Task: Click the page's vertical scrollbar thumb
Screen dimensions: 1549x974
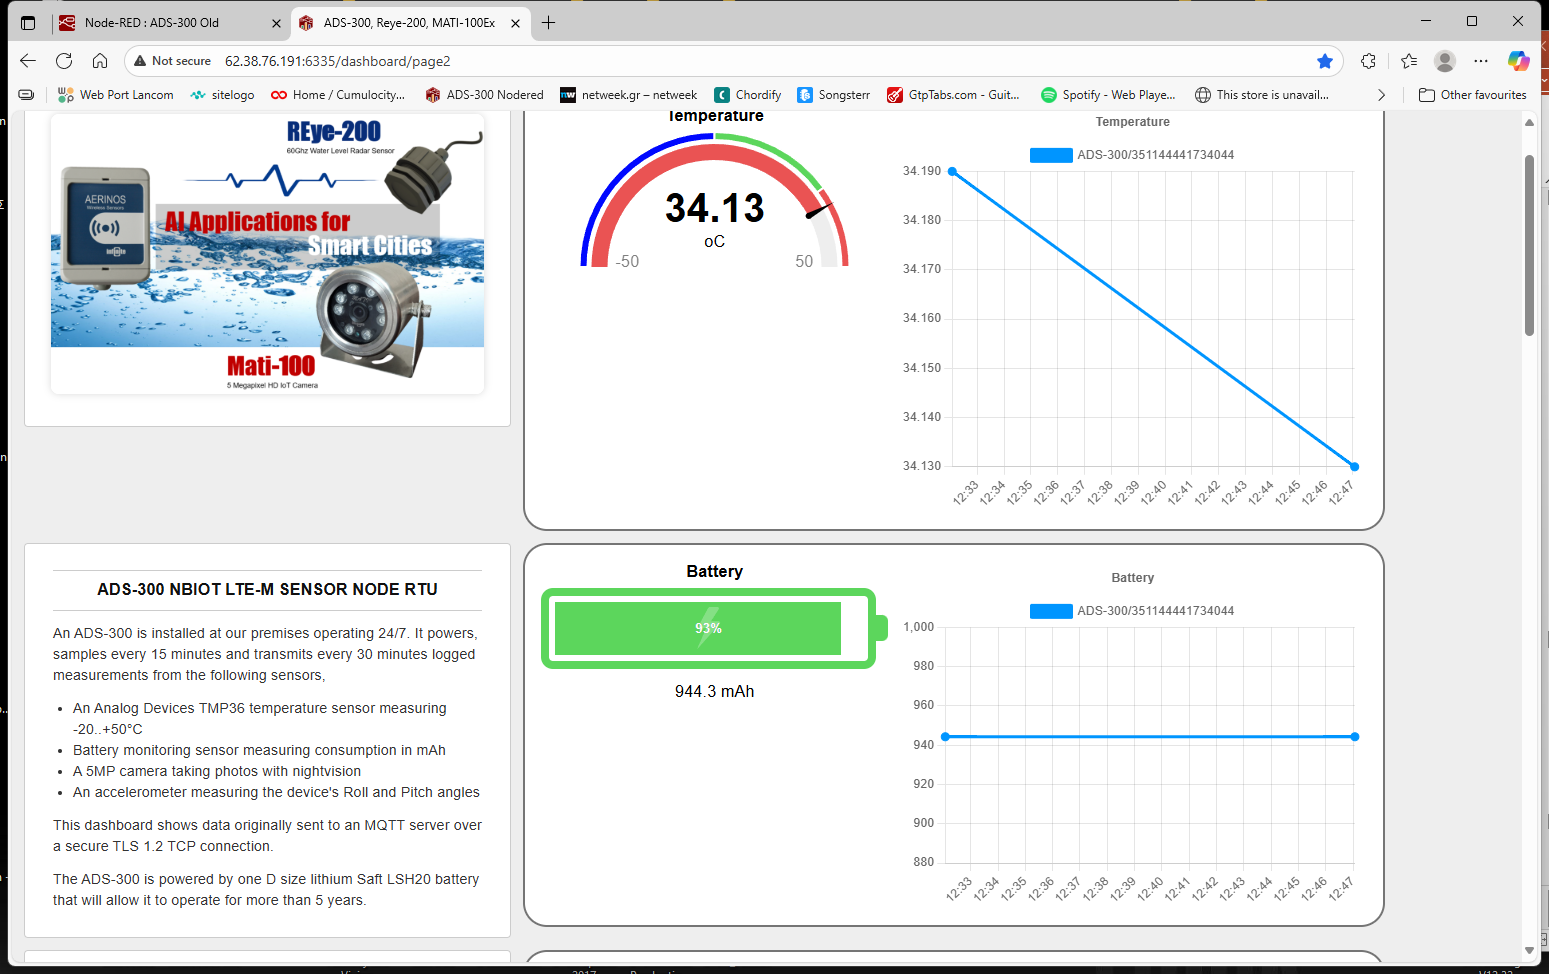Action: pos(1529,245)
